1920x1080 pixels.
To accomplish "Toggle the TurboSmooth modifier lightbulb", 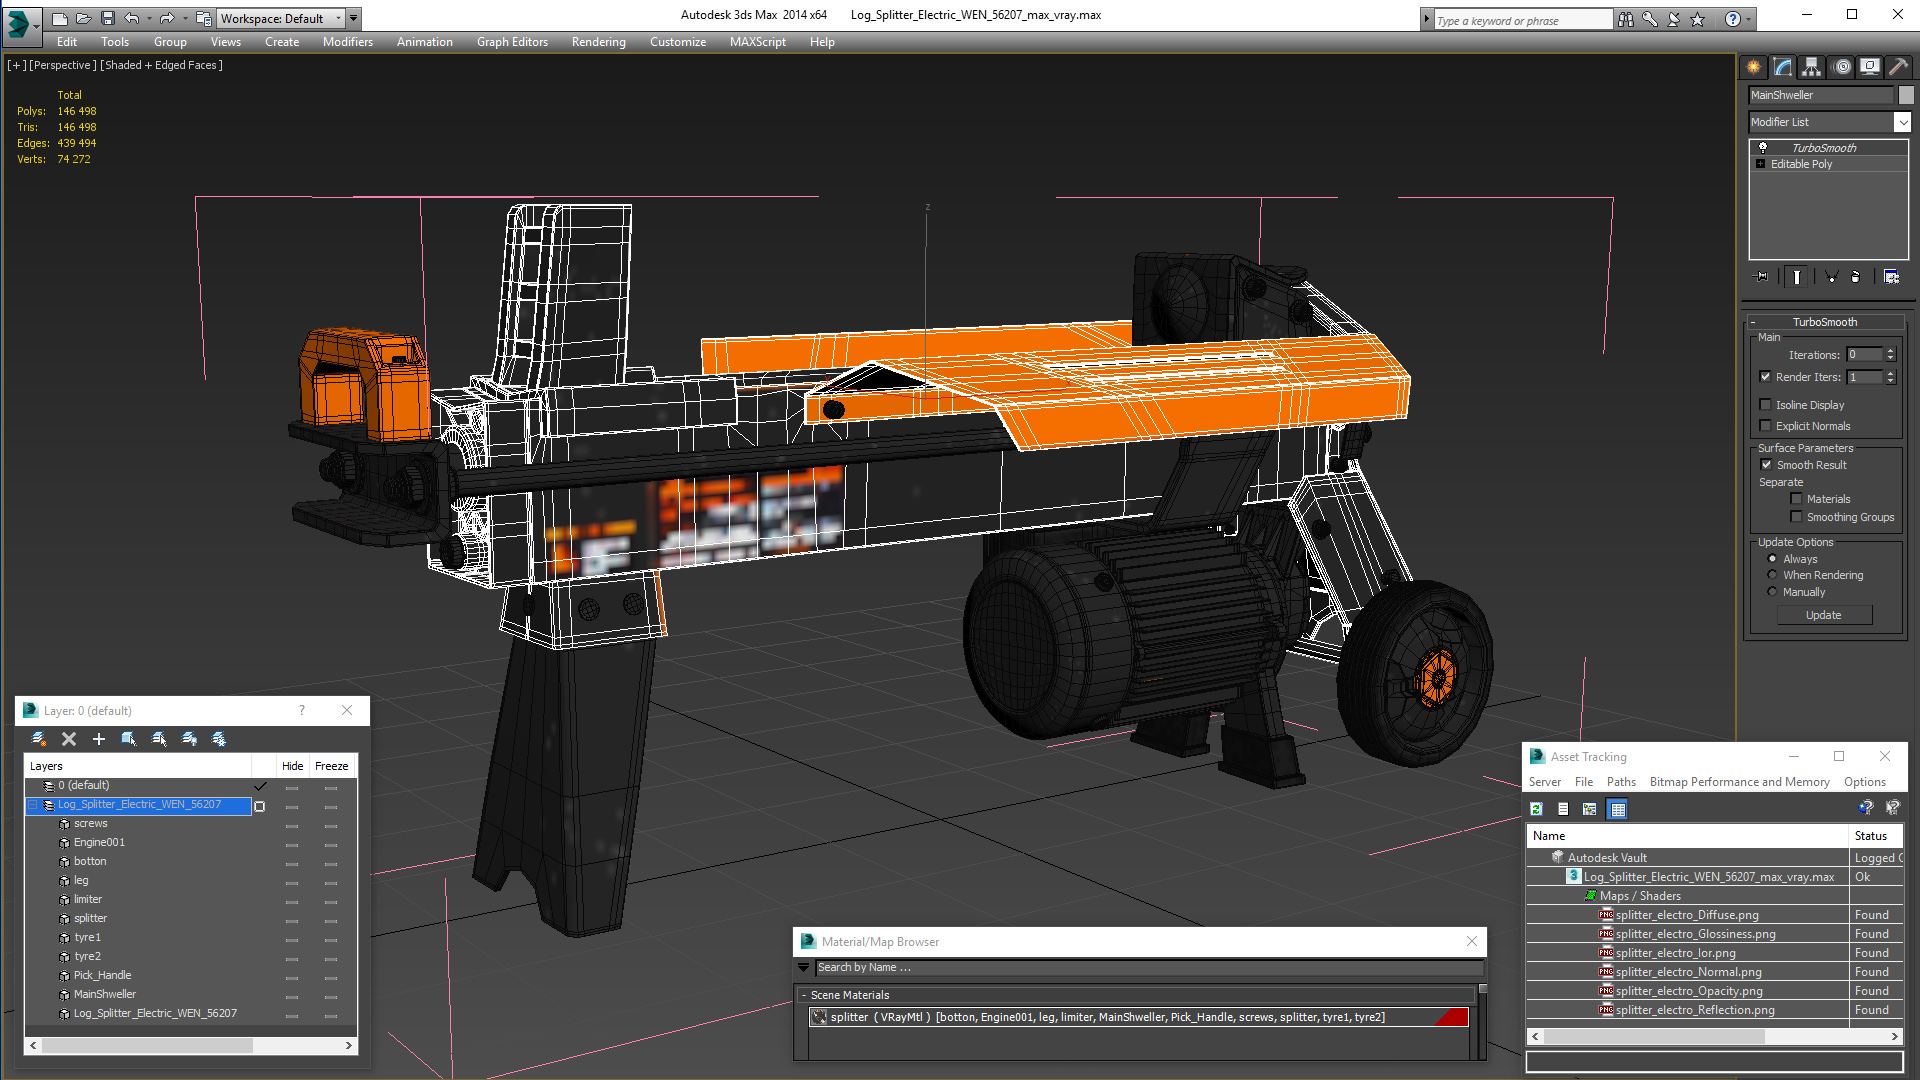I will point(1763,147).
